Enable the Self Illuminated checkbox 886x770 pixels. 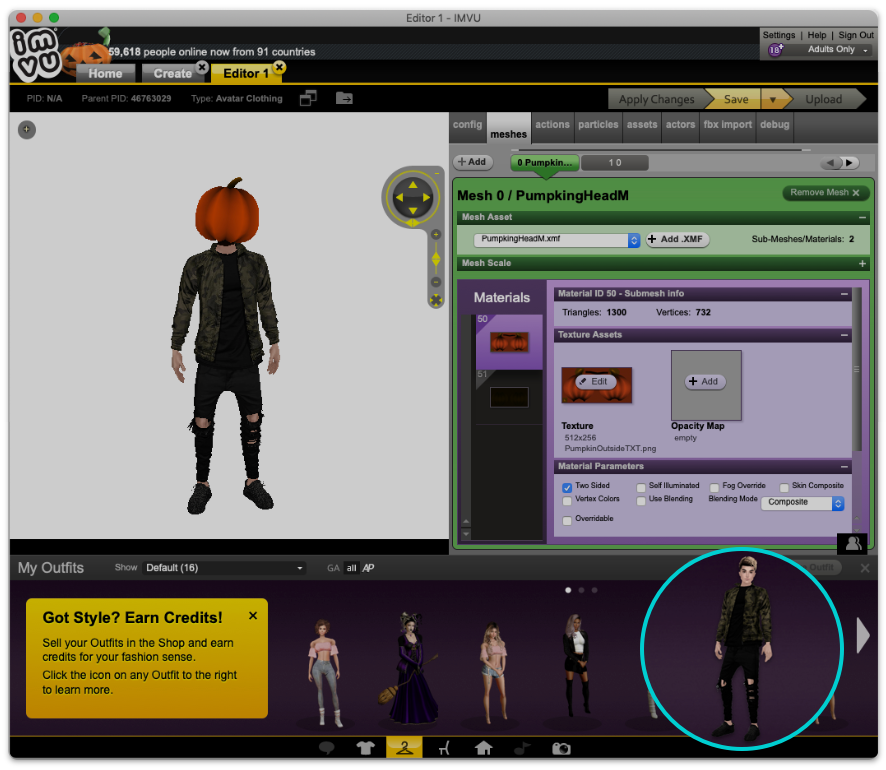click(x=641, y=488)
